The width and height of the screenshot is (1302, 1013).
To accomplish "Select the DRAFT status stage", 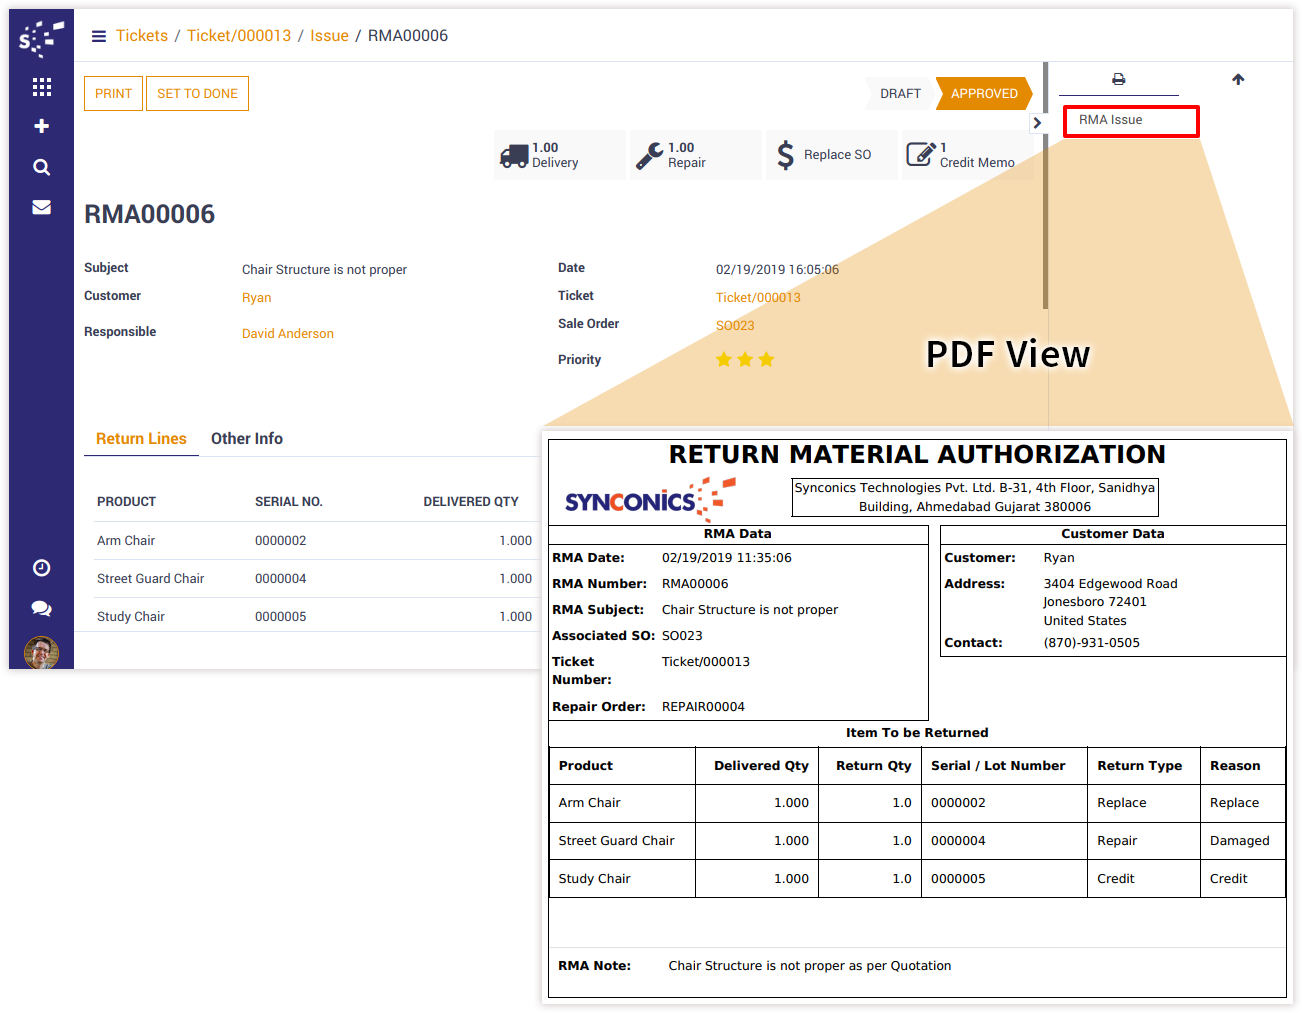I will (x=900, y=94).
